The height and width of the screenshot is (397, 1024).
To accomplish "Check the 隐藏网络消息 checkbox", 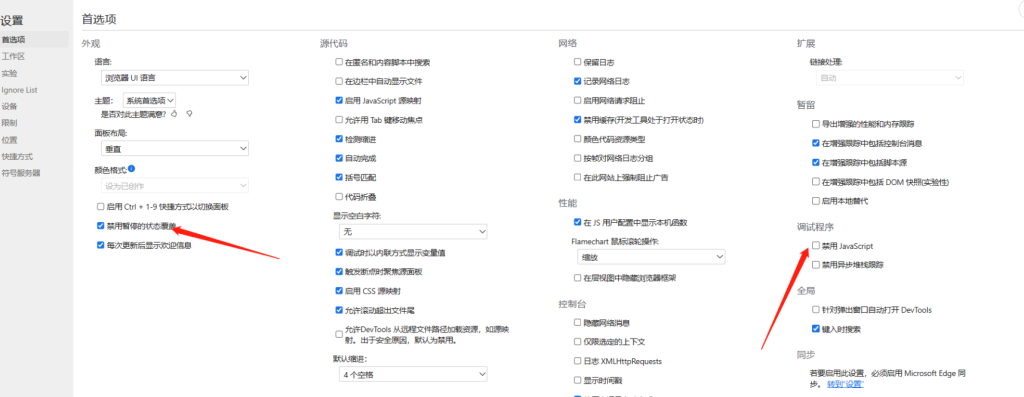I will pos(577,323).
